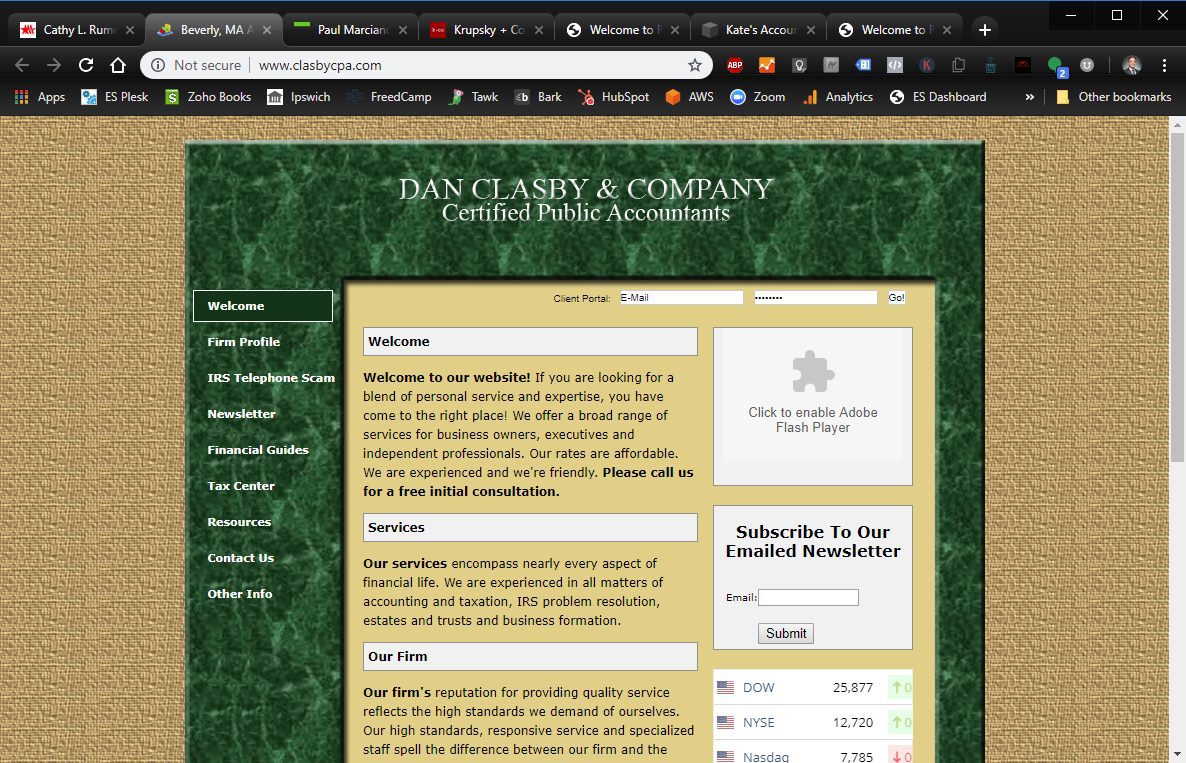Open the Zoho Books bookmark
This screenshot has width=1186, height=763.
(208, 97)
